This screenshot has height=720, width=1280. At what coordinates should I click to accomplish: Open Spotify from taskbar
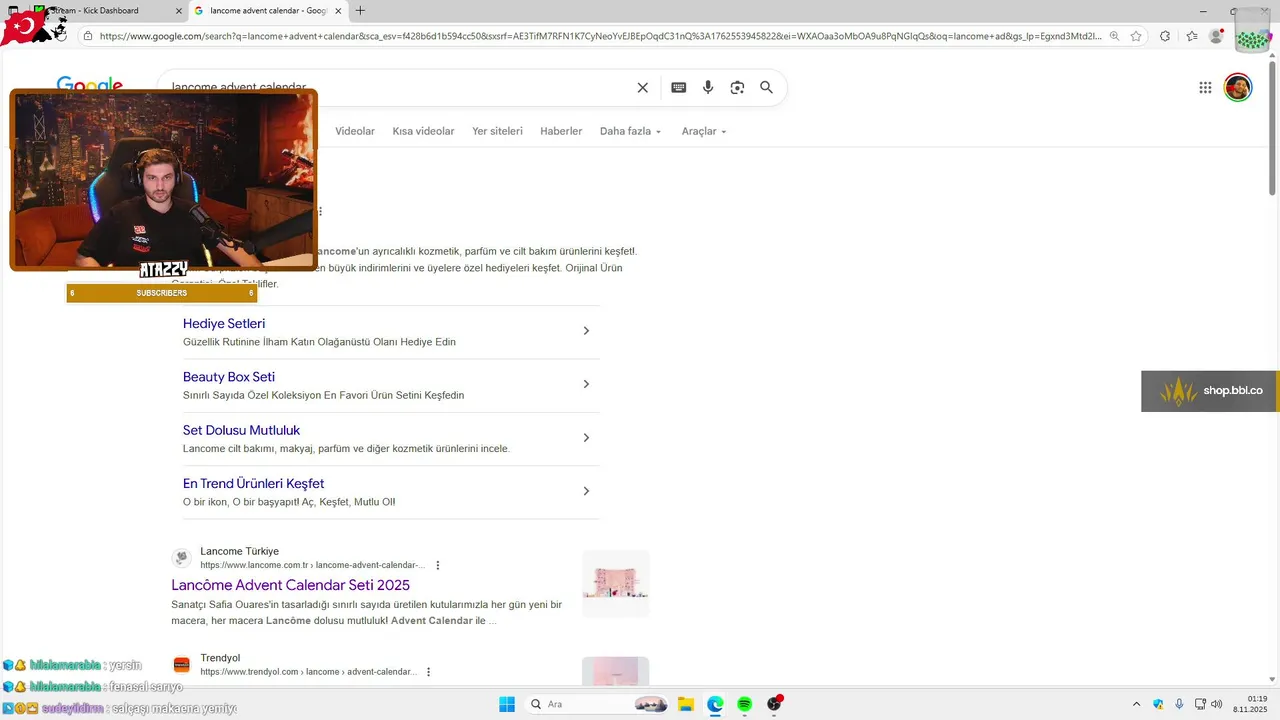pyautogui.click(x=744, y=704)
